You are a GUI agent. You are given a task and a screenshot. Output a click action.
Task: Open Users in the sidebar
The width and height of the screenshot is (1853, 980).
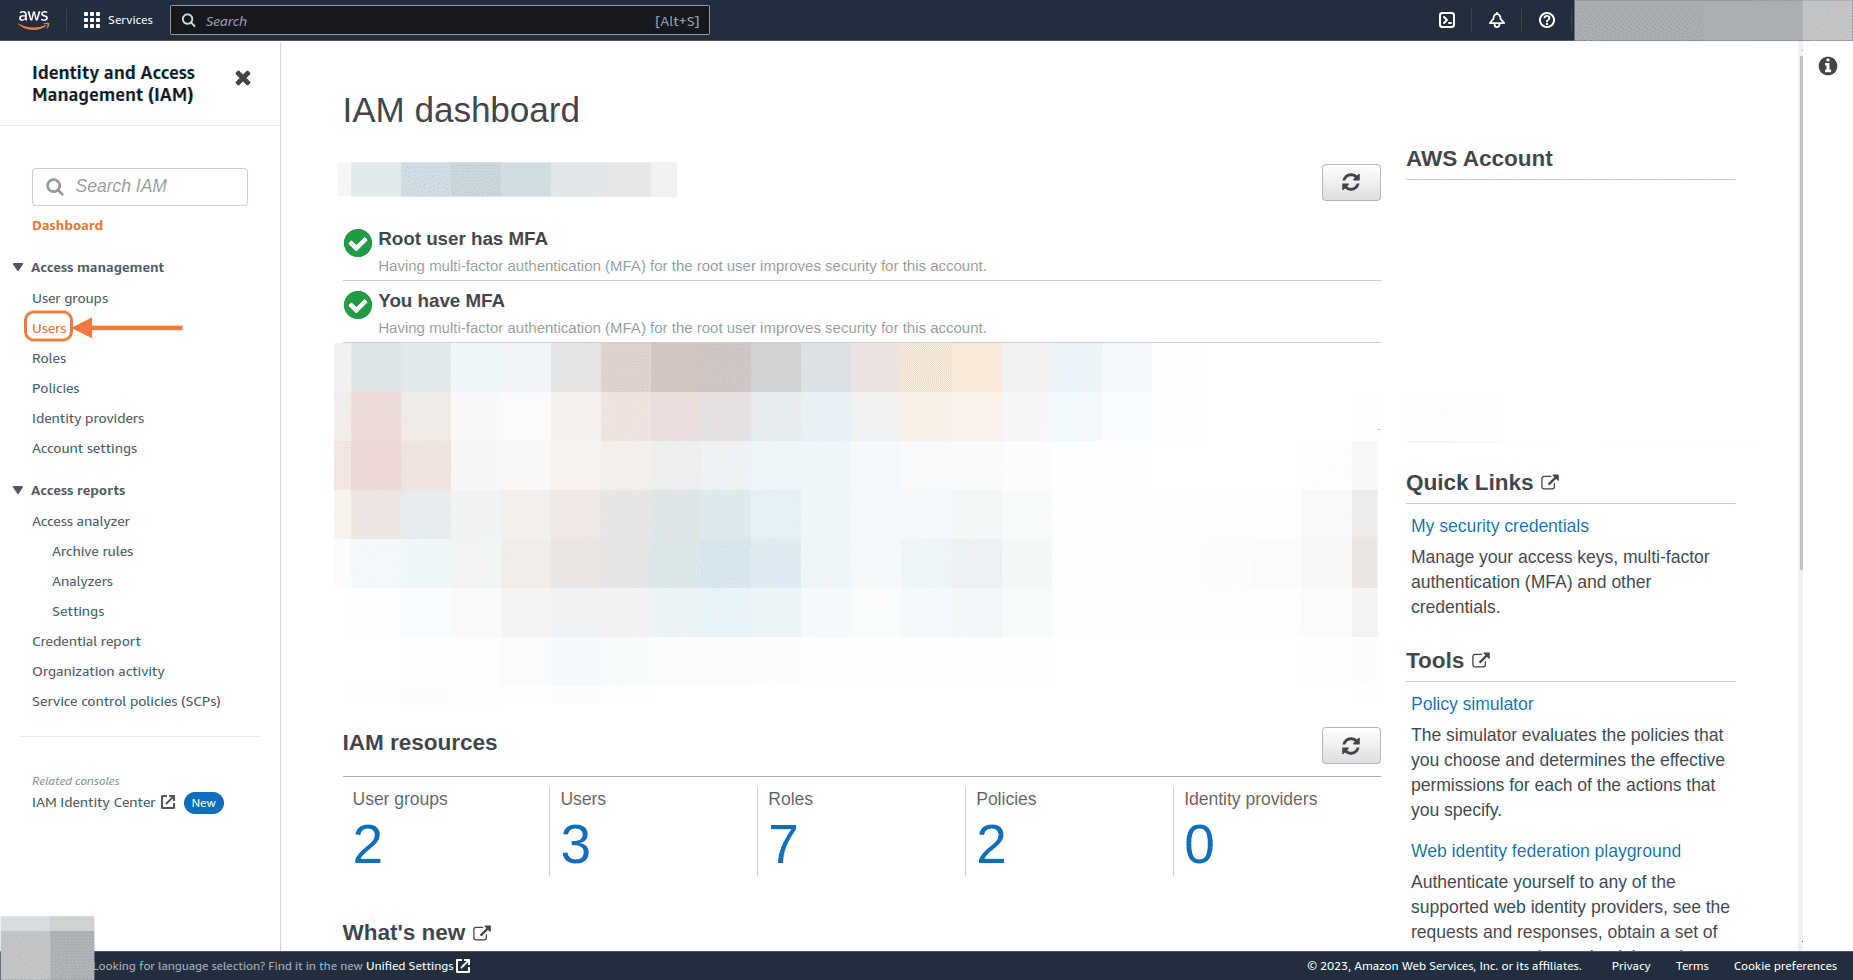pos(49,328)
